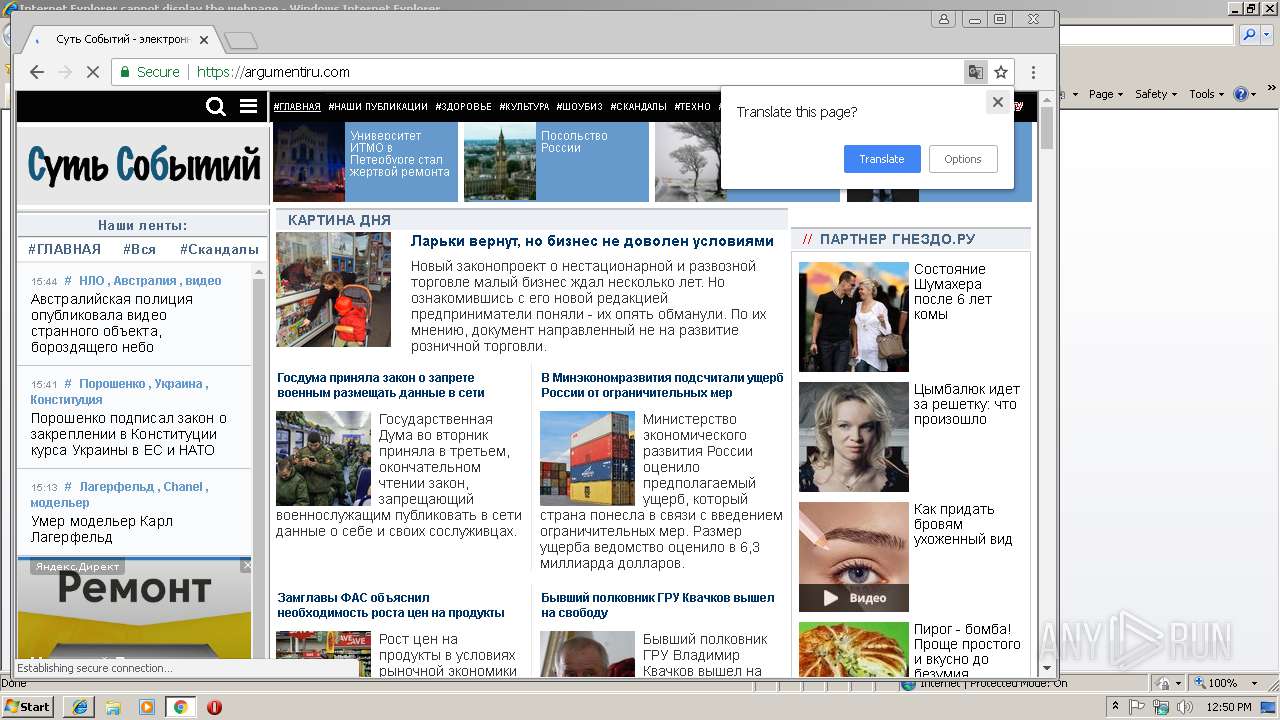This screenshot has height=720, width=1280.
Task: Show hidden system tray icons
Action: (1118, 707)
